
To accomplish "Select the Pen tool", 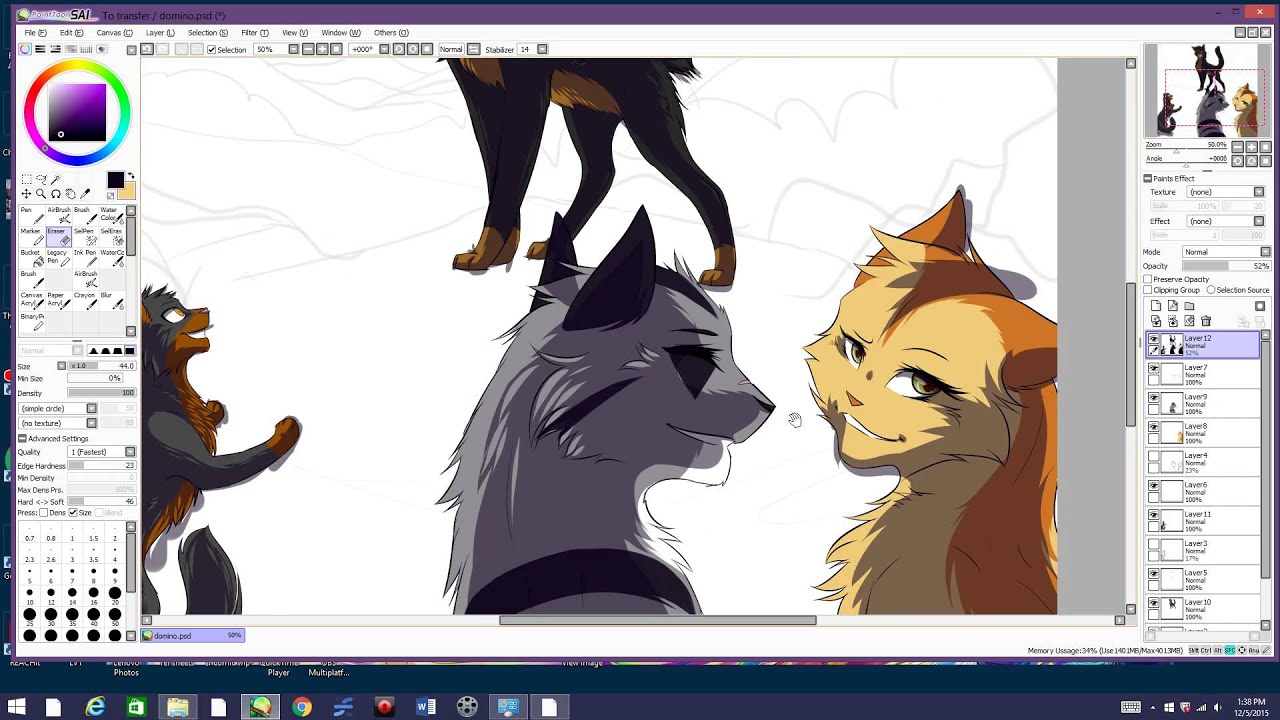I will click(x=32, y=215).
